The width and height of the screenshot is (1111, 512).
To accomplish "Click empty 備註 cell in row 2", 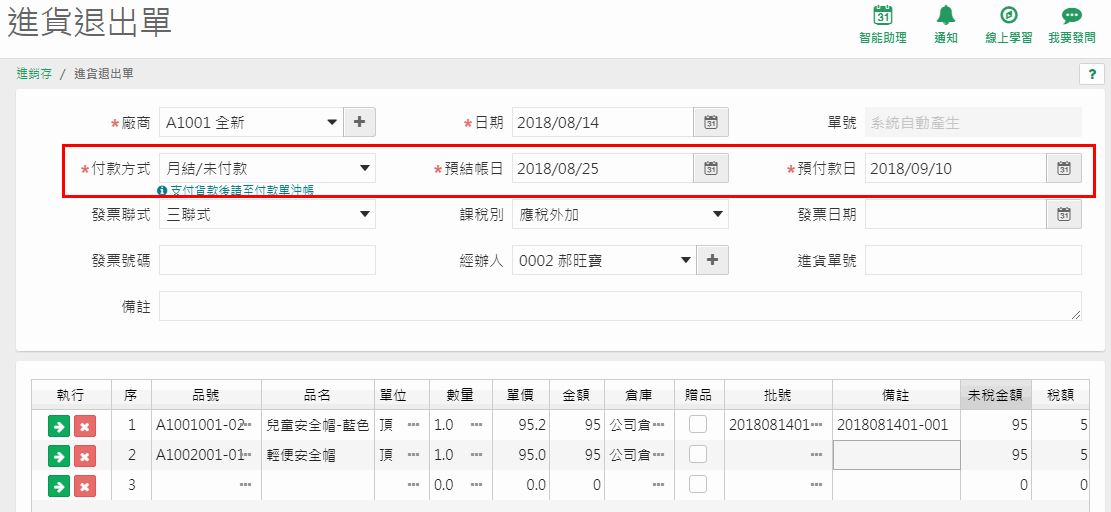I will point(896,455).
